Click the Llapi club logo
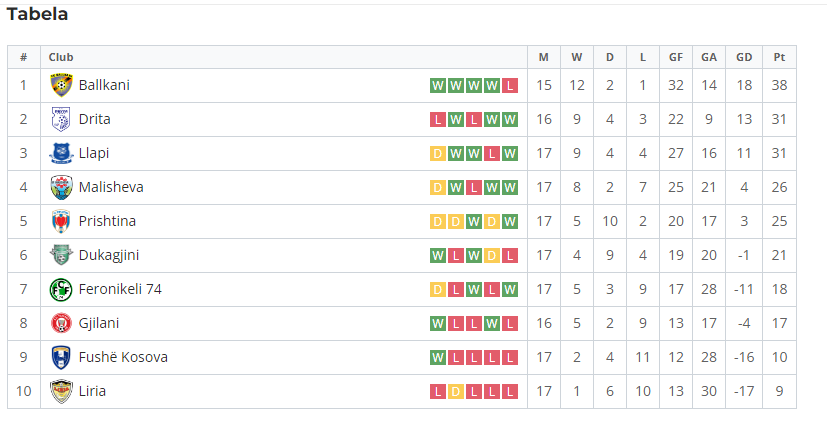The width and height of the screenshot is (827, 431). [61, 153]
